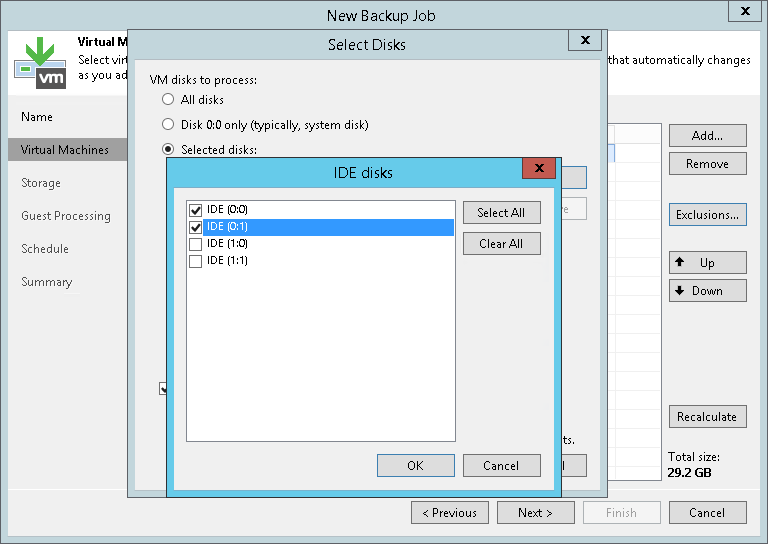This screenshot has width=768, height=544.
Task: Click the Add... button
Action: point(708,136)
